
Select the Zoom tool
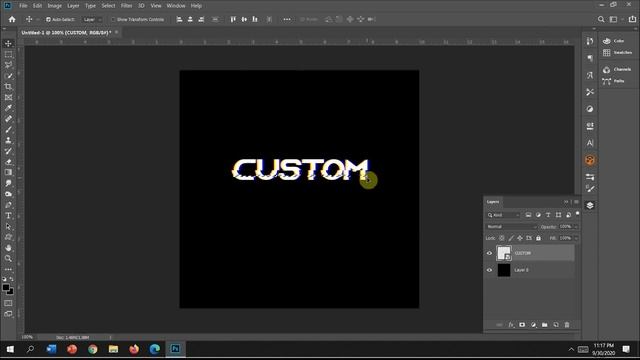click(8, 258)
